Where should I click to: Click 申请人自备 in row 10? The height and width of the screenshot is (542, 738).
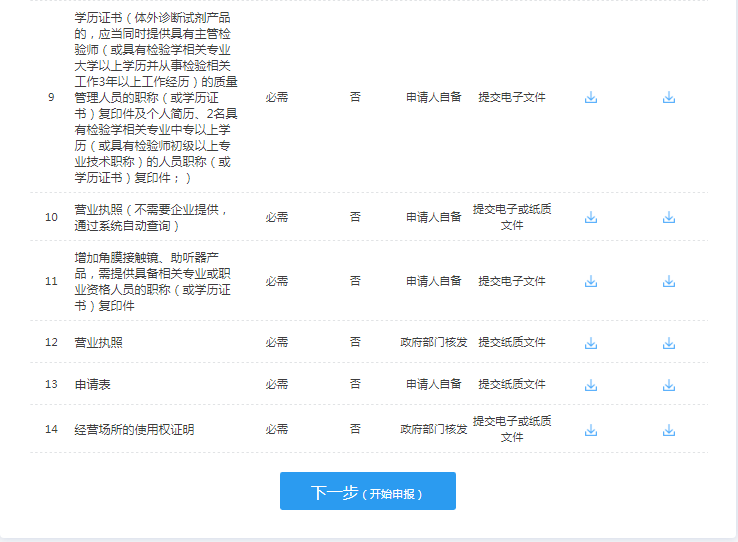point(433,217)
